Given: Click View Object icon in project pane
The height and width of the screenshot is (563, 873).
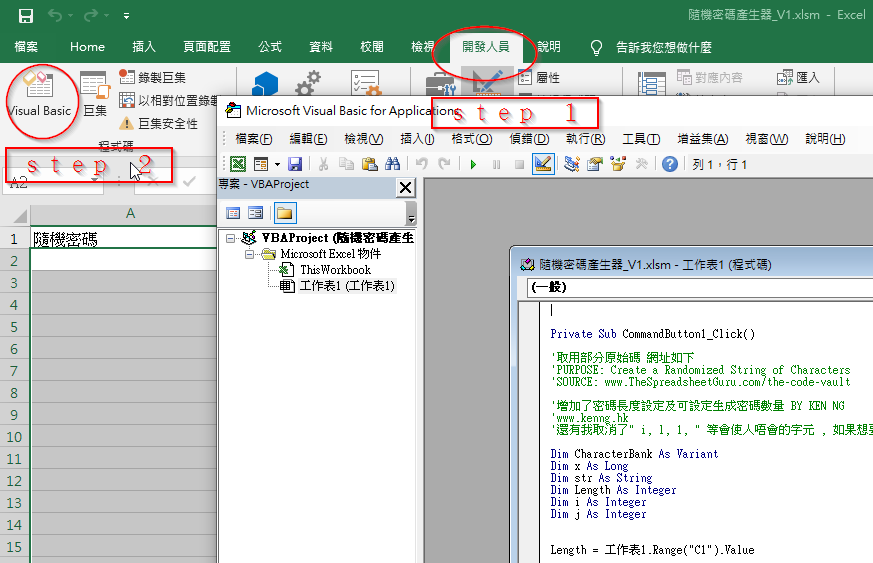Looking at the screenshot, I should 256,212.
